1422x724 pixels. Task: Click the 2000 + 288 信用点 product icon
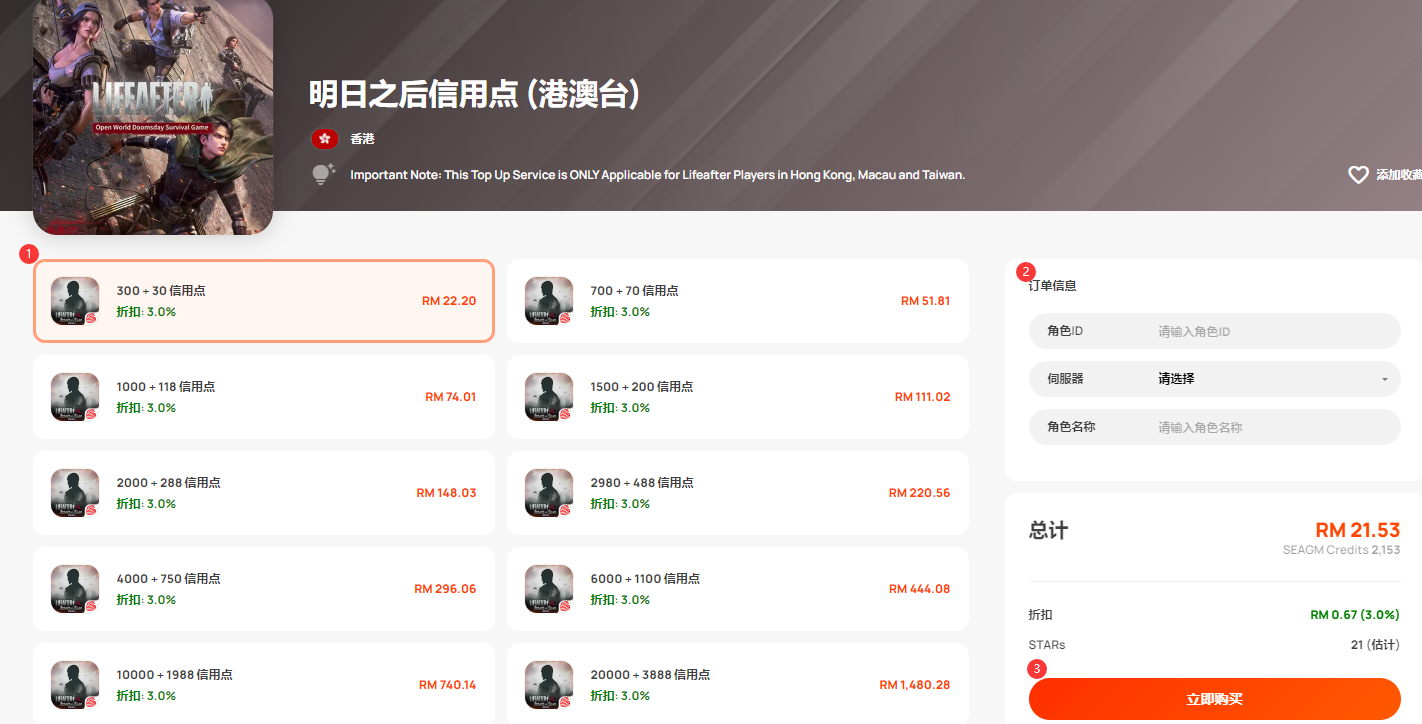click(75, 493)
